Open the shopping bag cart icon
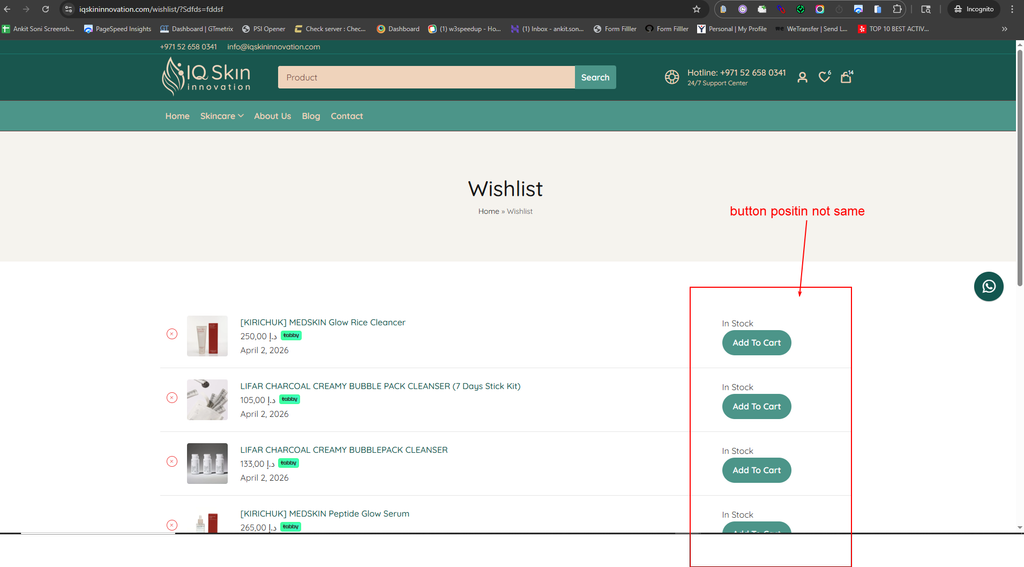This screenshot has height=567, width=1024. [846, 77]
